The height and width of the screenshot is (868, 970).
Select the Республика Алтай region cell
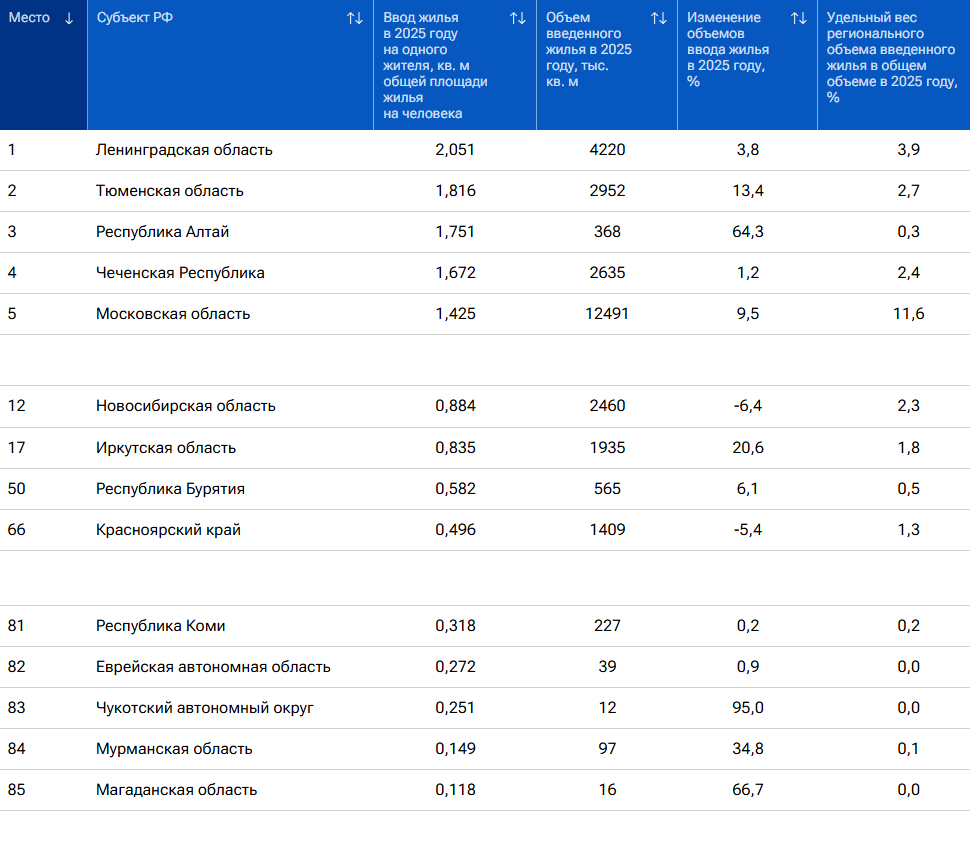pyautogui.click(x=162, y=232)
